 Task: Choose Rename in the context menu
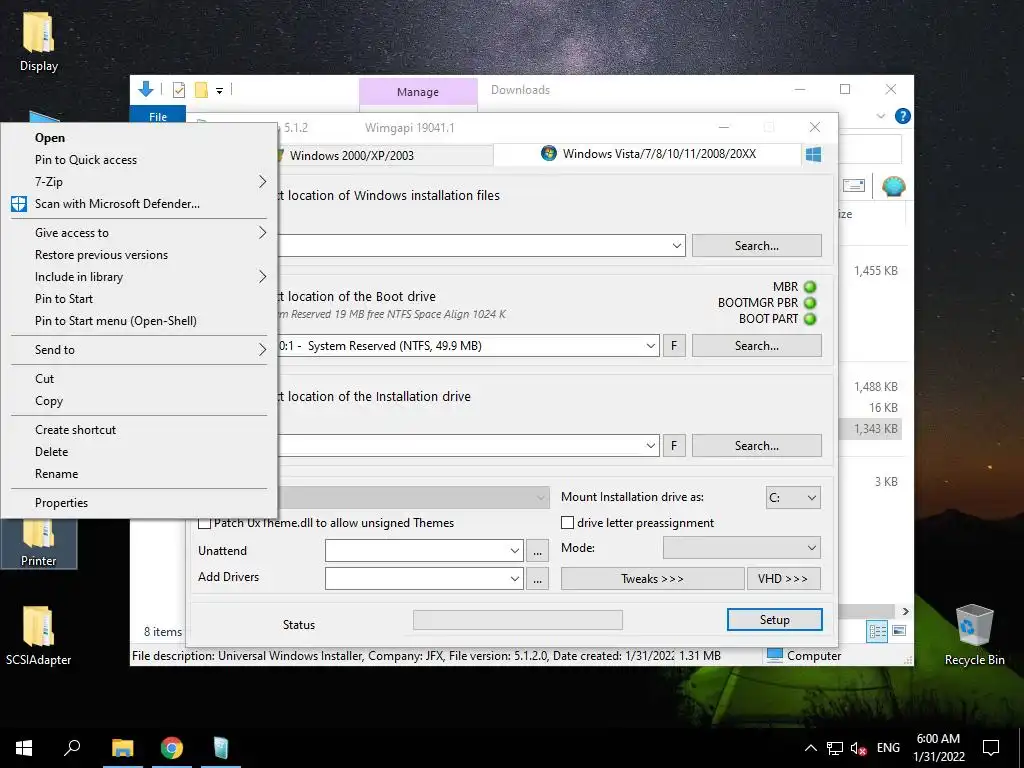[138, 474]
